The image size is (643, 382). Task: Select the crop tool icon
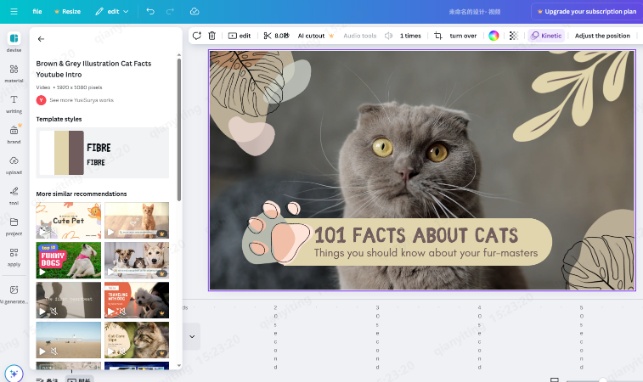click(x=438, y=36)
